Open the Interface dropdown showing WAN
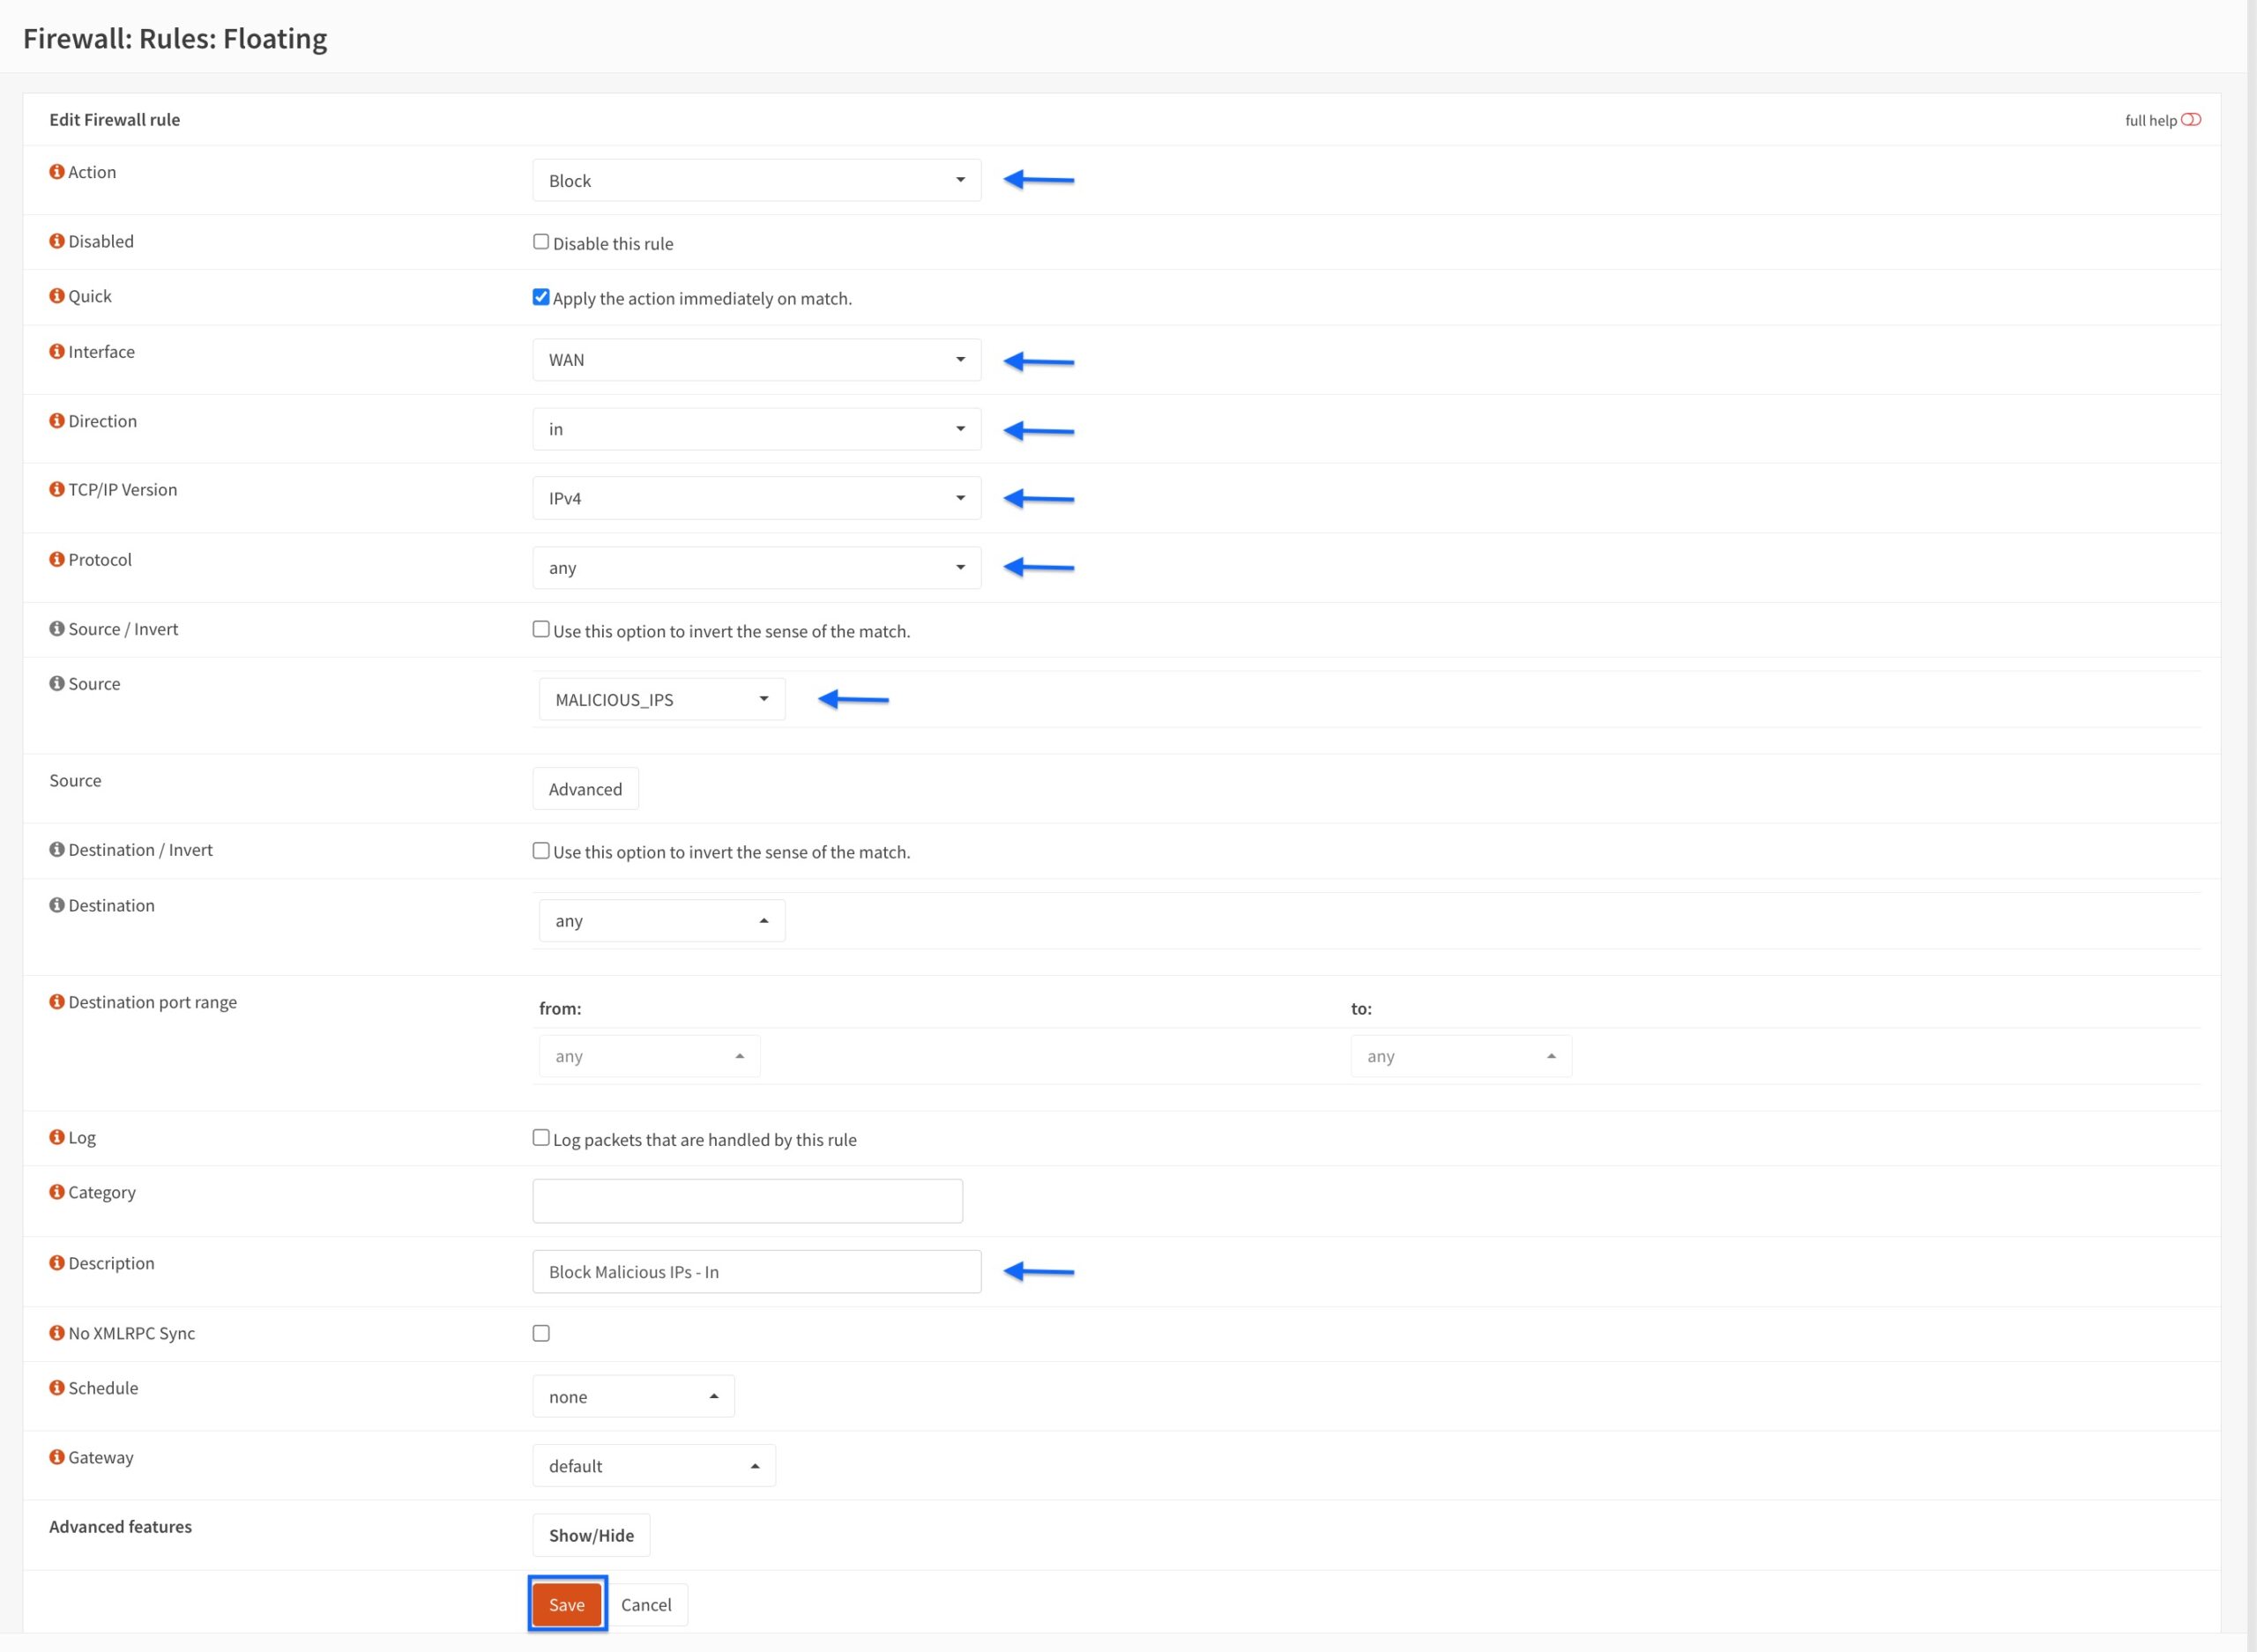The height and width of the screenshot is (1652, 2257). [757, 360]
